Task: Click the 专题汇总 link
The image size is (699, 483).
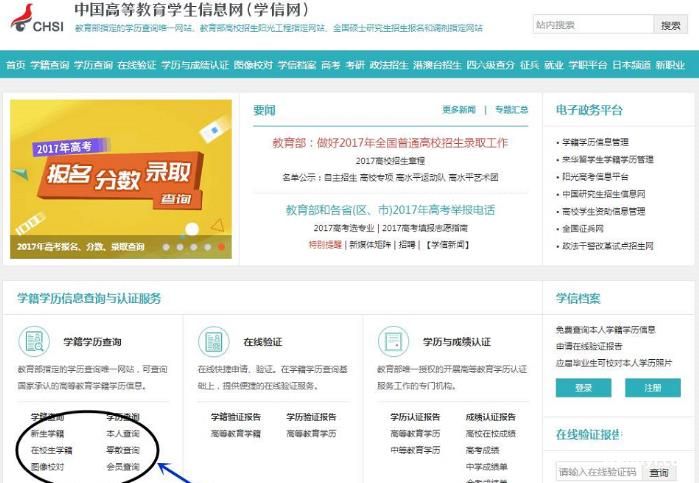Action: [x=511, y=110]
